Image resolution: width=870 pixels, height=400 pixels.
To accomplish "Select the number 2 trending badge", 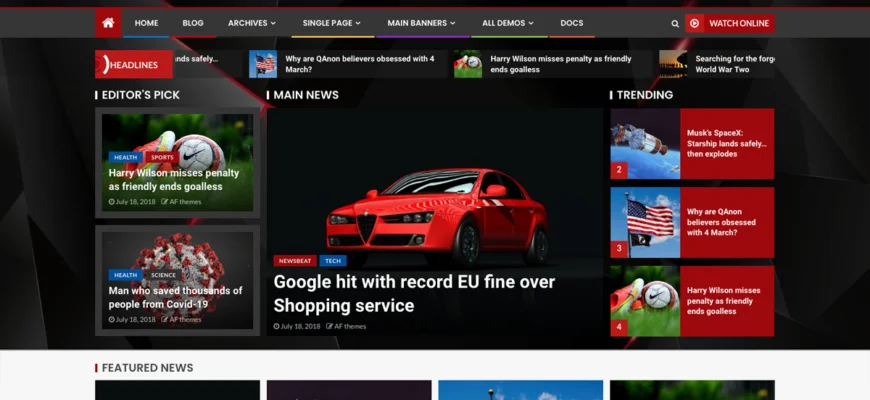I will click(x=619, y=170).
